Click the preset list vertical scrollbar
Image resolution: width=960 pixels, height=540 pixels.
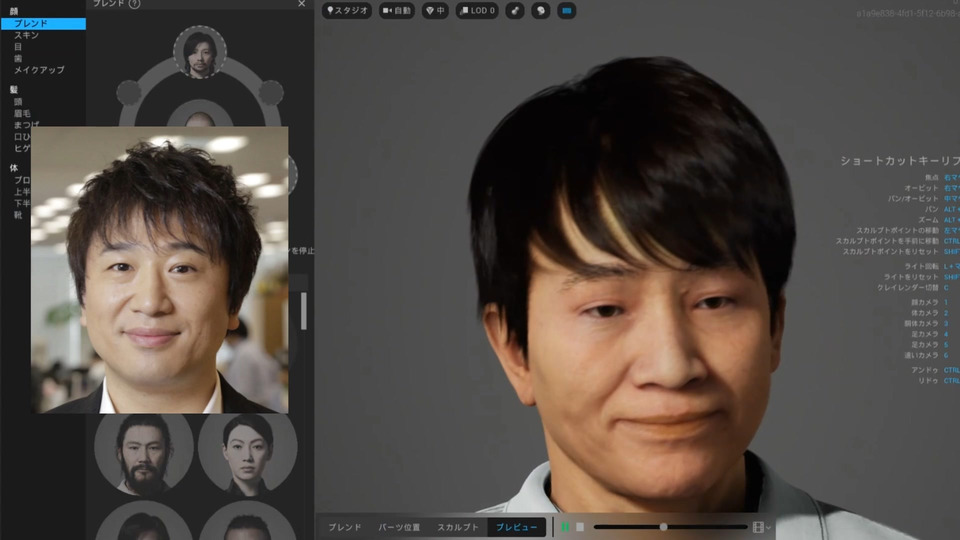pyautogui.click(x=304, y=311)
